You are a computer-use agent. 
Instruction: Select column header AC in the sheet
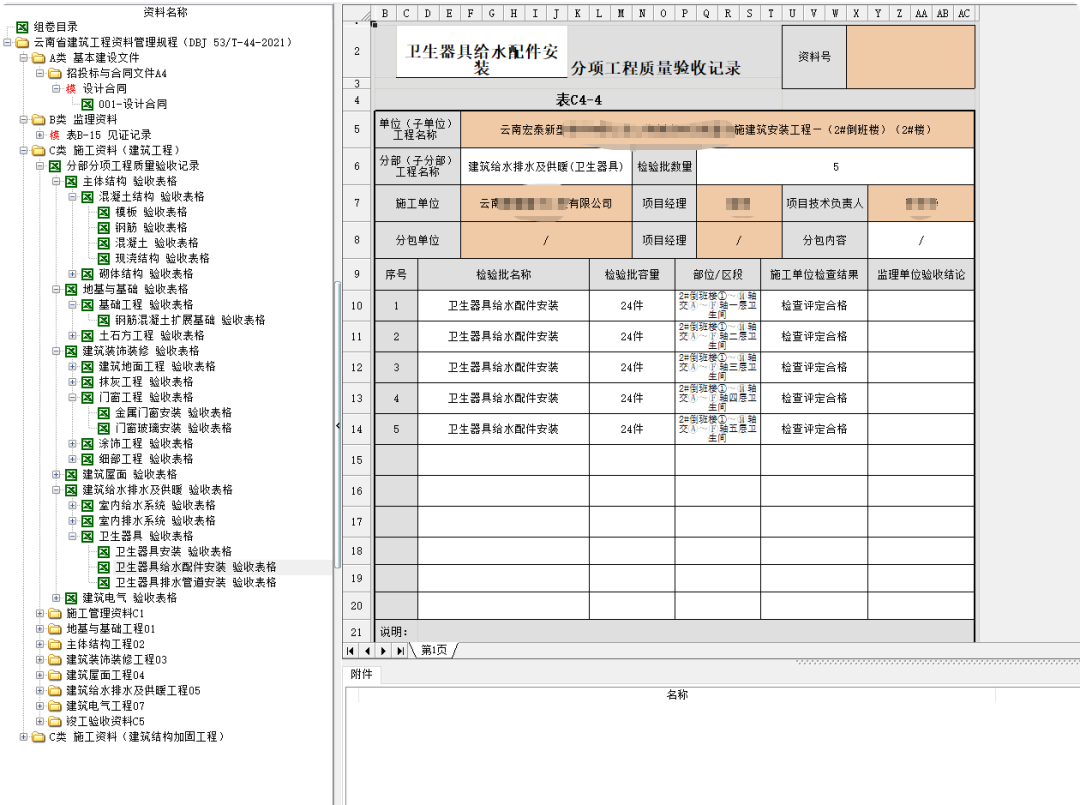tap(964, 13)
